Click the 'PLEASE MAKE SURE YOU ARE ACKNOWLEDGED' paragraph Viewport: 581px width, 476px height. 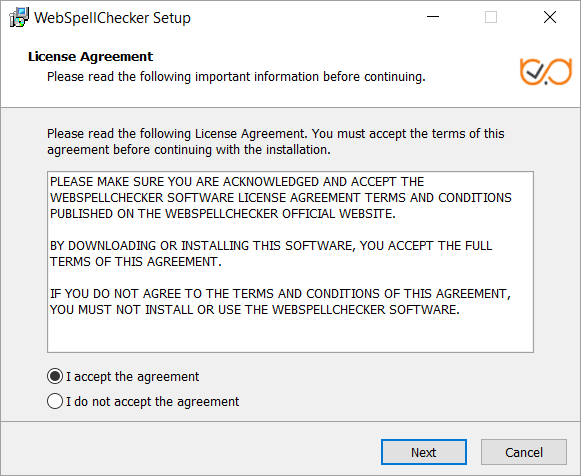coord(281,198)
